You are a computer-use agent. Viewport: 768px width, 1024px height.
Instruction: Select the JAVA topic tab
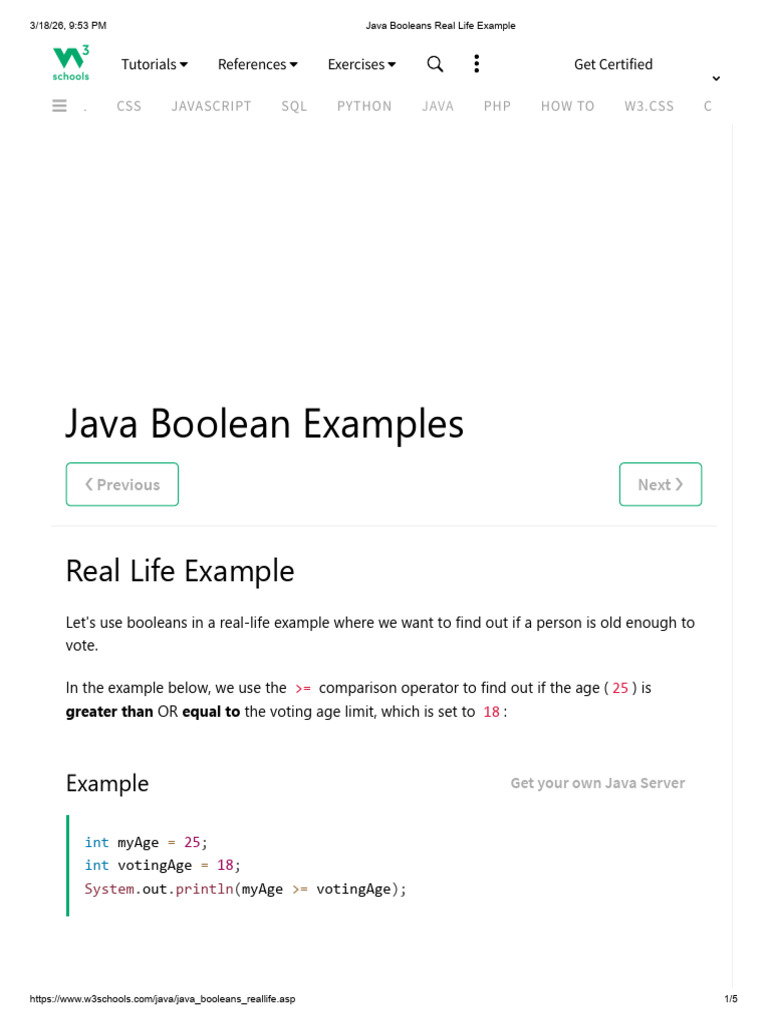tap(438, 106)
